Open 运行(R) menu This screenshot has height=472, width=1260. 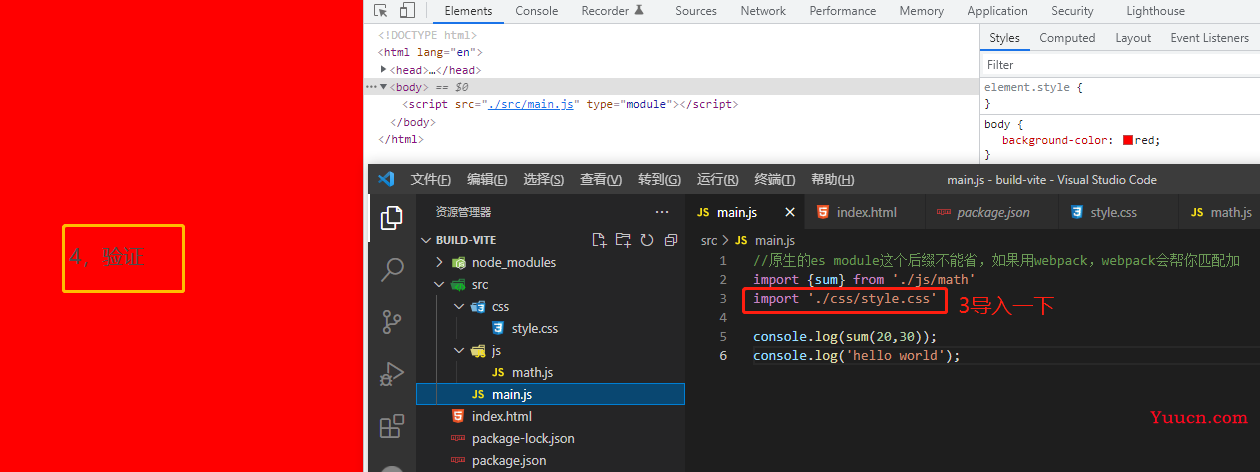[717, 180]
